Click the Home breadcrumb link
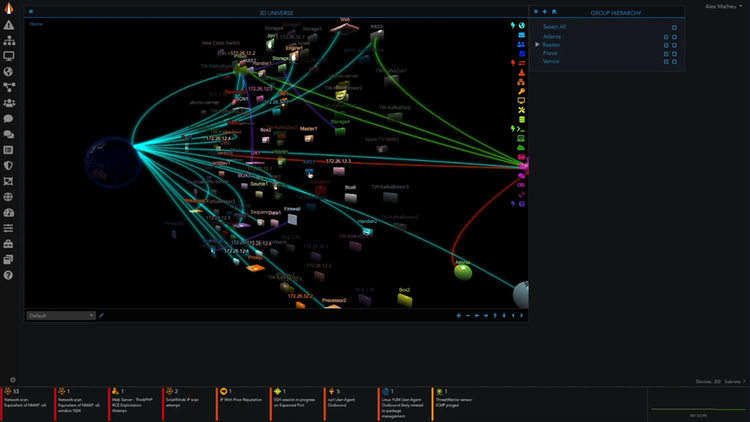The width and height of the screenshot is (750, 422). (x=36, y=23)
